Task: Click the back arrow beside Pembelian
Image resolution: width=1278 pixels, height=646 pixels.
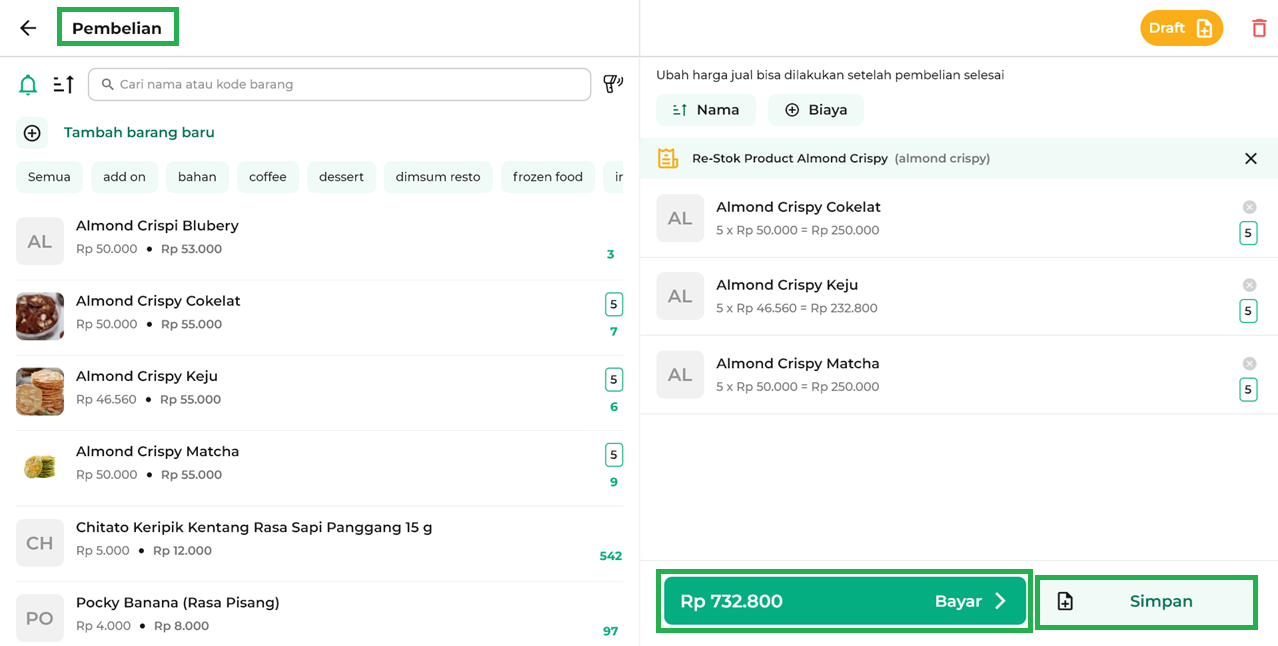Action: [x=28, y=28]
